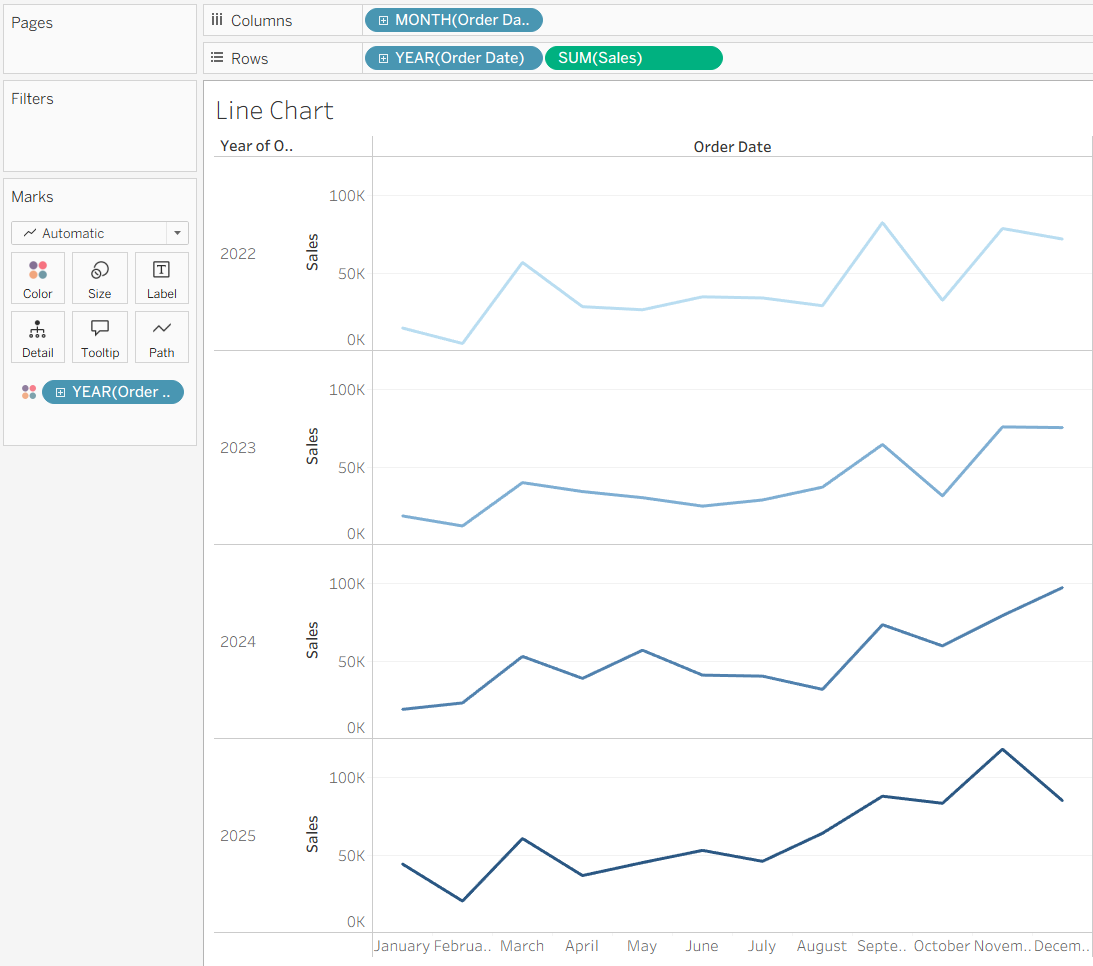This screenshot has width=1093, height=966.
Task: Click the Rows shelf icon
Action: (217, 58)
